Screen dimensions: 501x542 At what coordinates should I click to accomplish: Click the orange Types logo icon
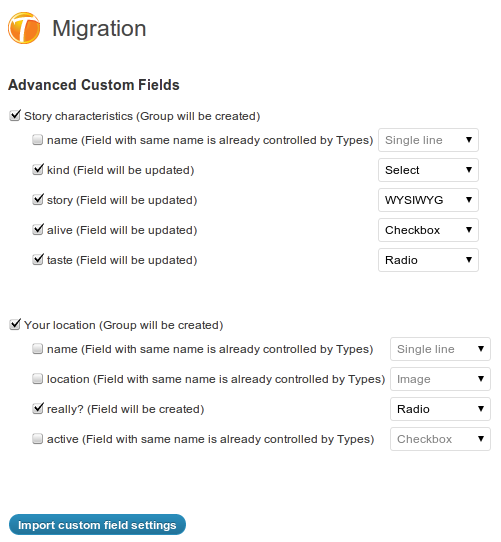[24, 28]
